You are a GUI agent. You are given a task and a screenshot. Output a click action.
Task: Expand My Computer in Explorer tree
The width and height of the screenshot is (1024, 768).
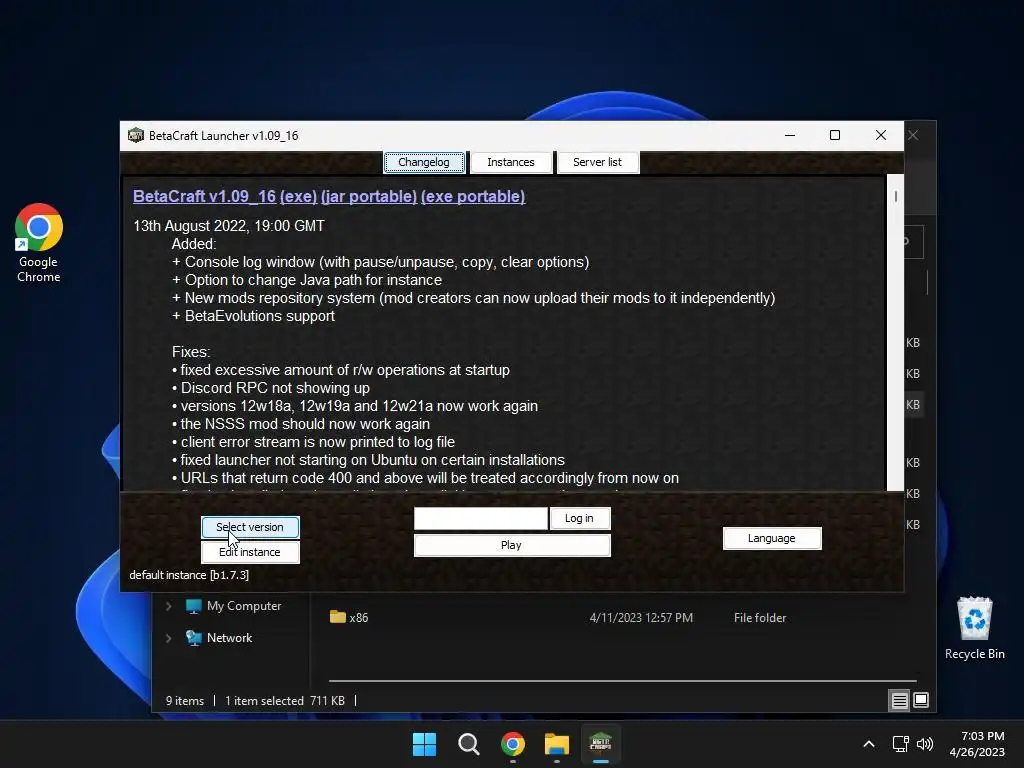pos(168,606)
